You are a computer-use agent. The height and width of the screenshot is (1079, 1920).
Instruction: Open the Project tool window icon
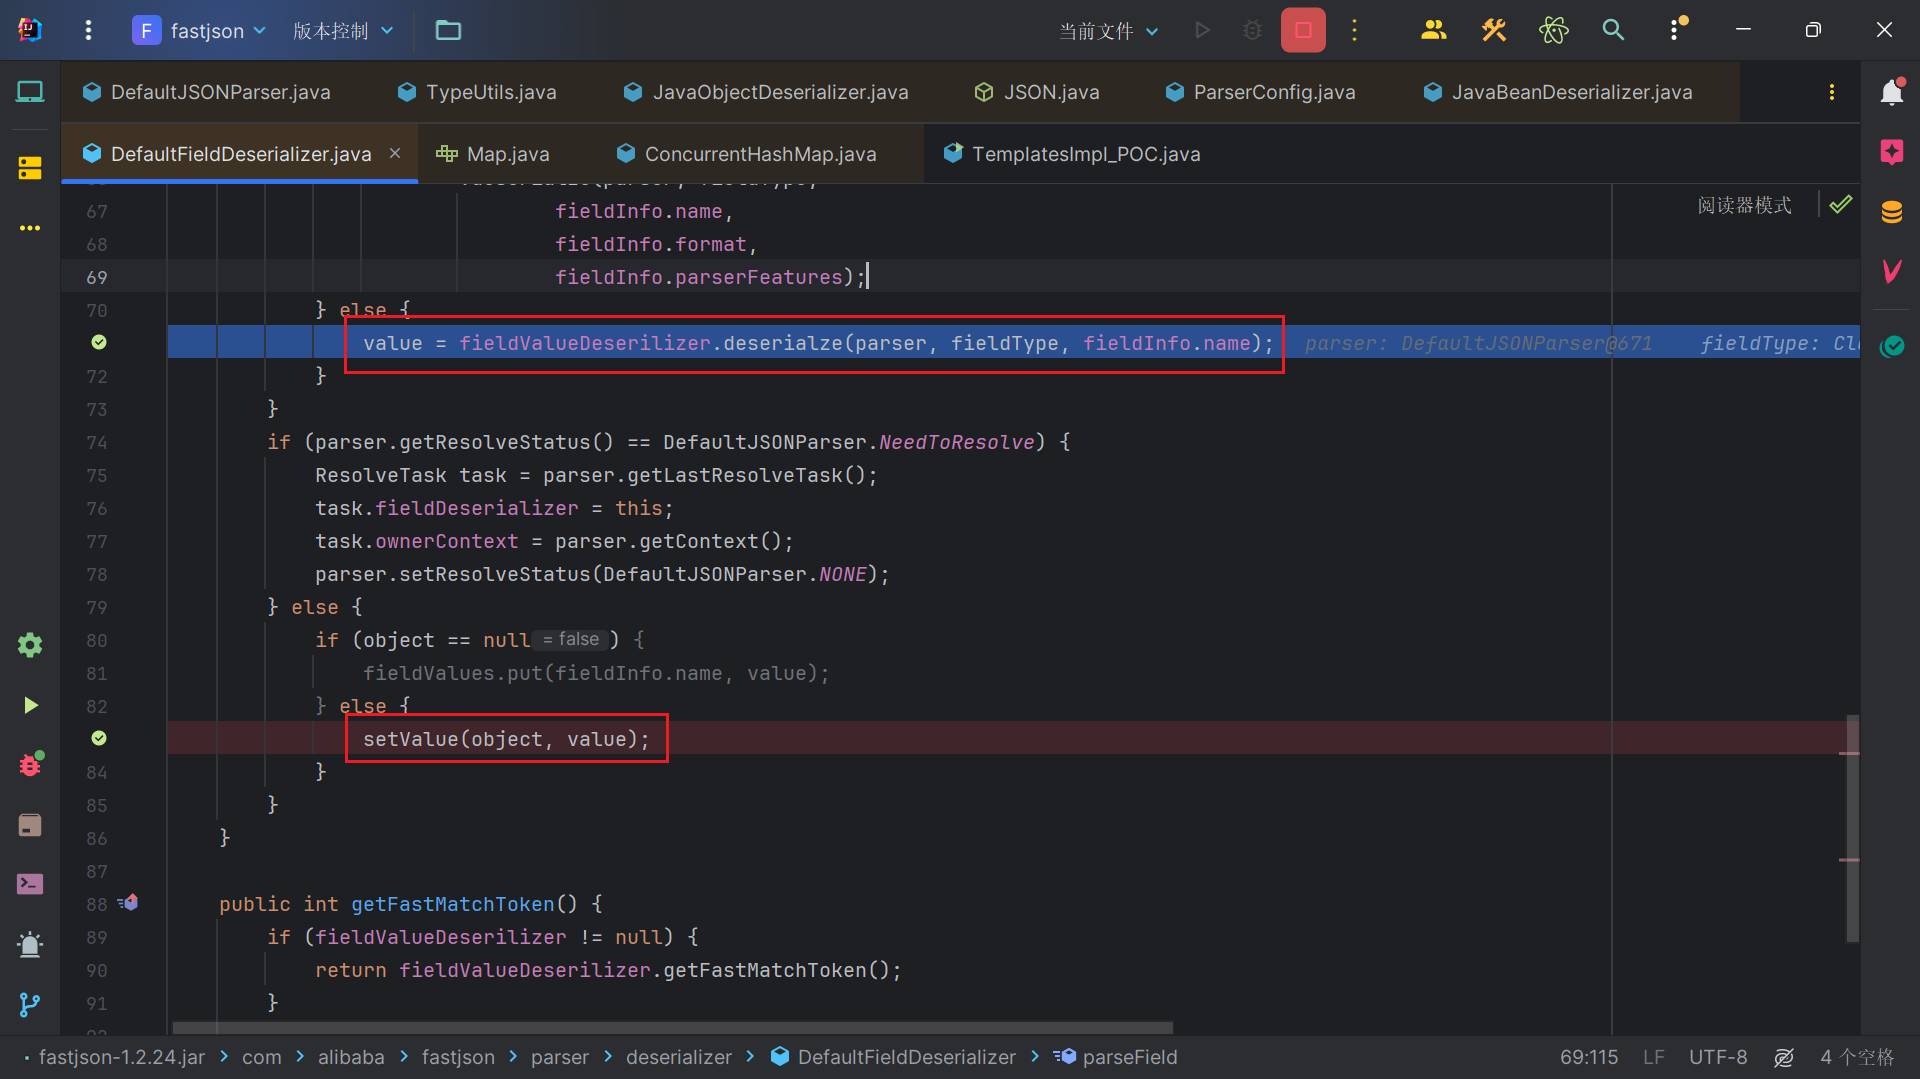click(30, 92)
